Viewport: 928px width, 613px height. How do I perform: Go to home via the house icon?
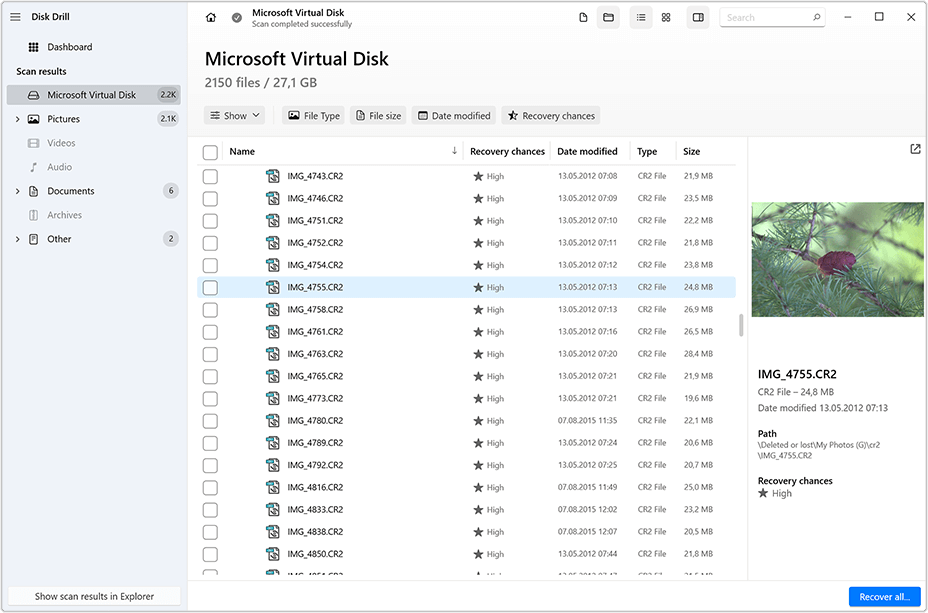coord(211,18)
